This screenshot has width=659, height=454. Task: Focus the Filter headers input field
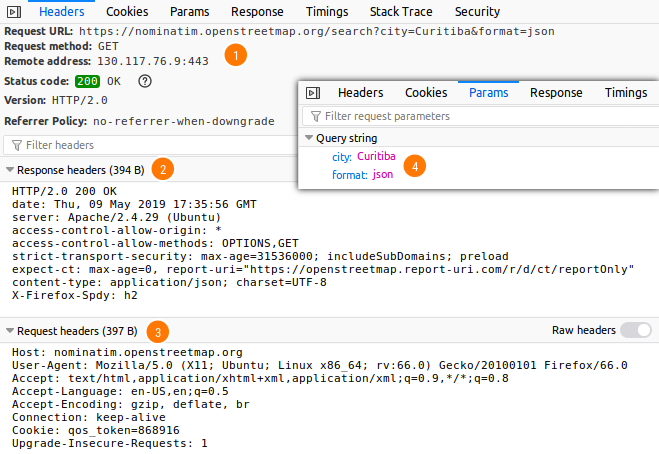pos(150,145)
